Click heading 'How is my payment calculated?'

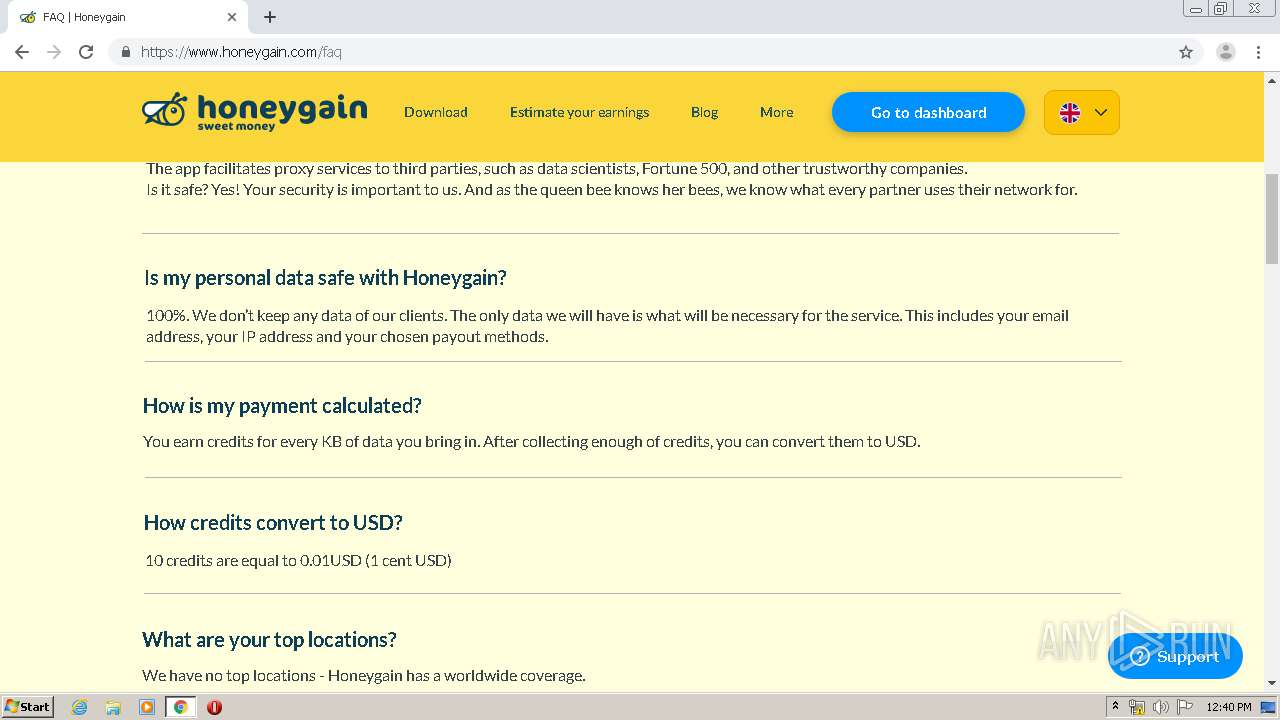pos(282,405)
